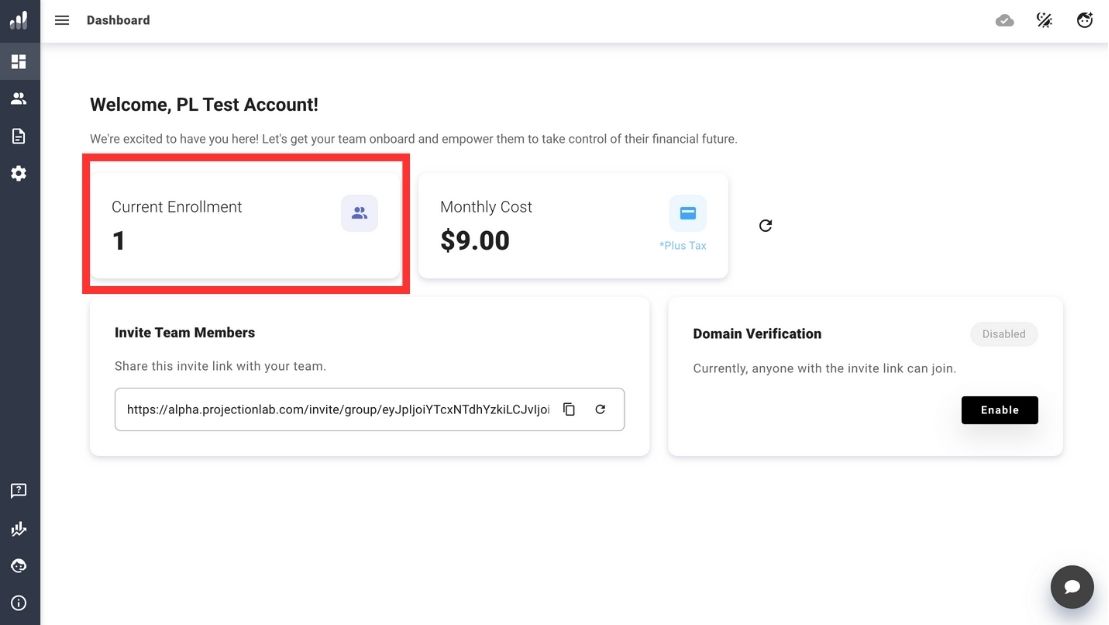1109x625 pixels.
Task: Click the chart trend sidebar icon
Action: tap(19, 529)
